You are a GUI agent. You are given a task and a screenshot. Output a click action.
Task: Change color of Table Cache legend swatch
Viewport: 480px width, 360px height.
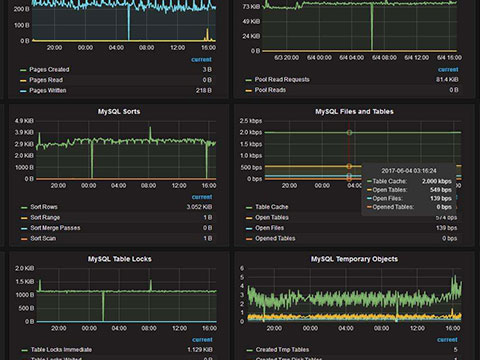[249, 208]
